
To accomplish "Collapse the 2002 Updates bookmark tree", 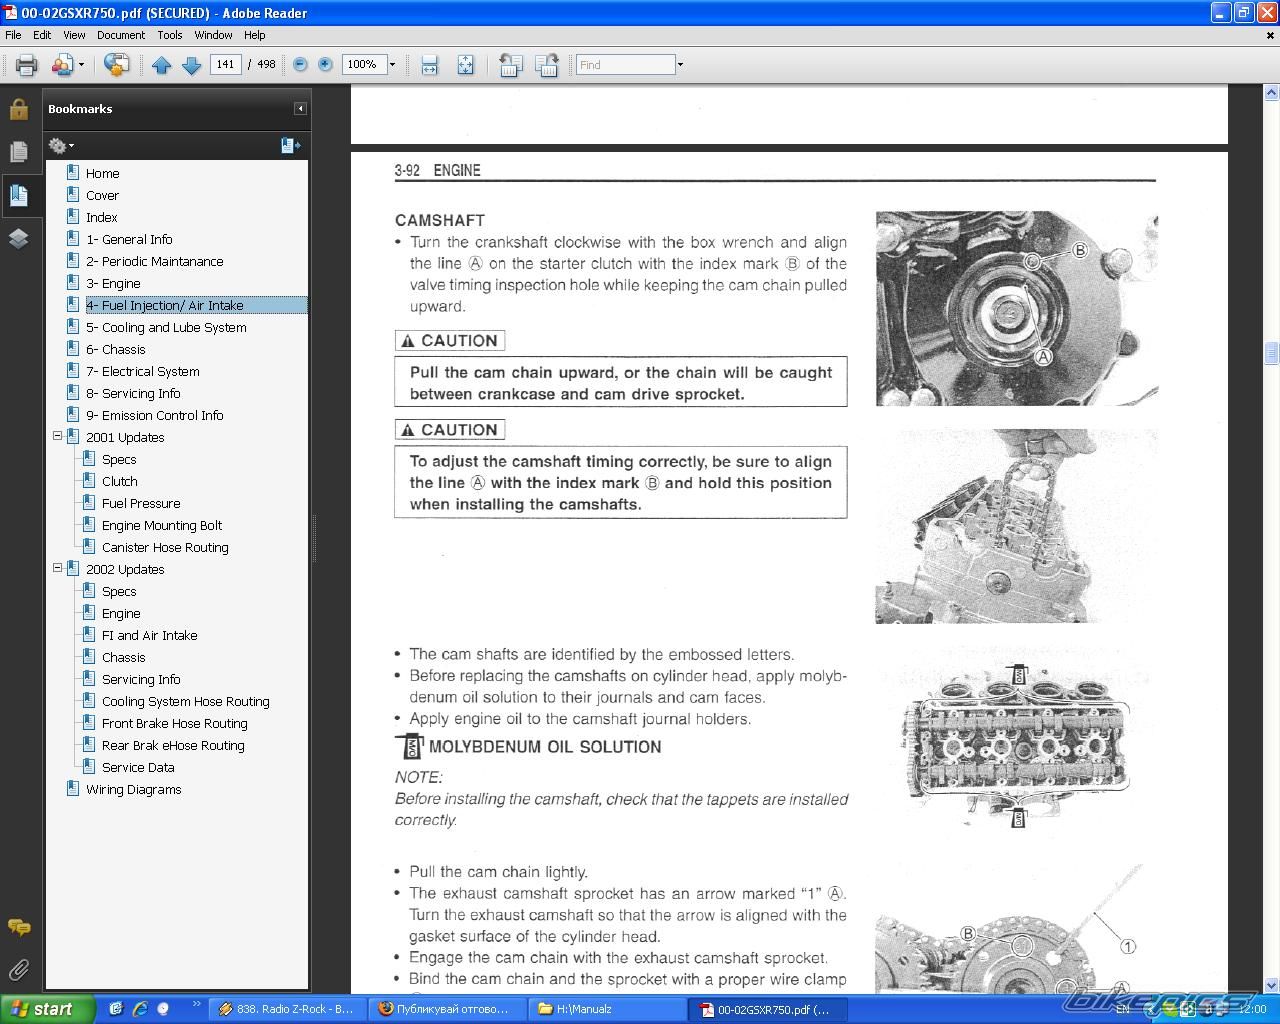I will 58,568.
